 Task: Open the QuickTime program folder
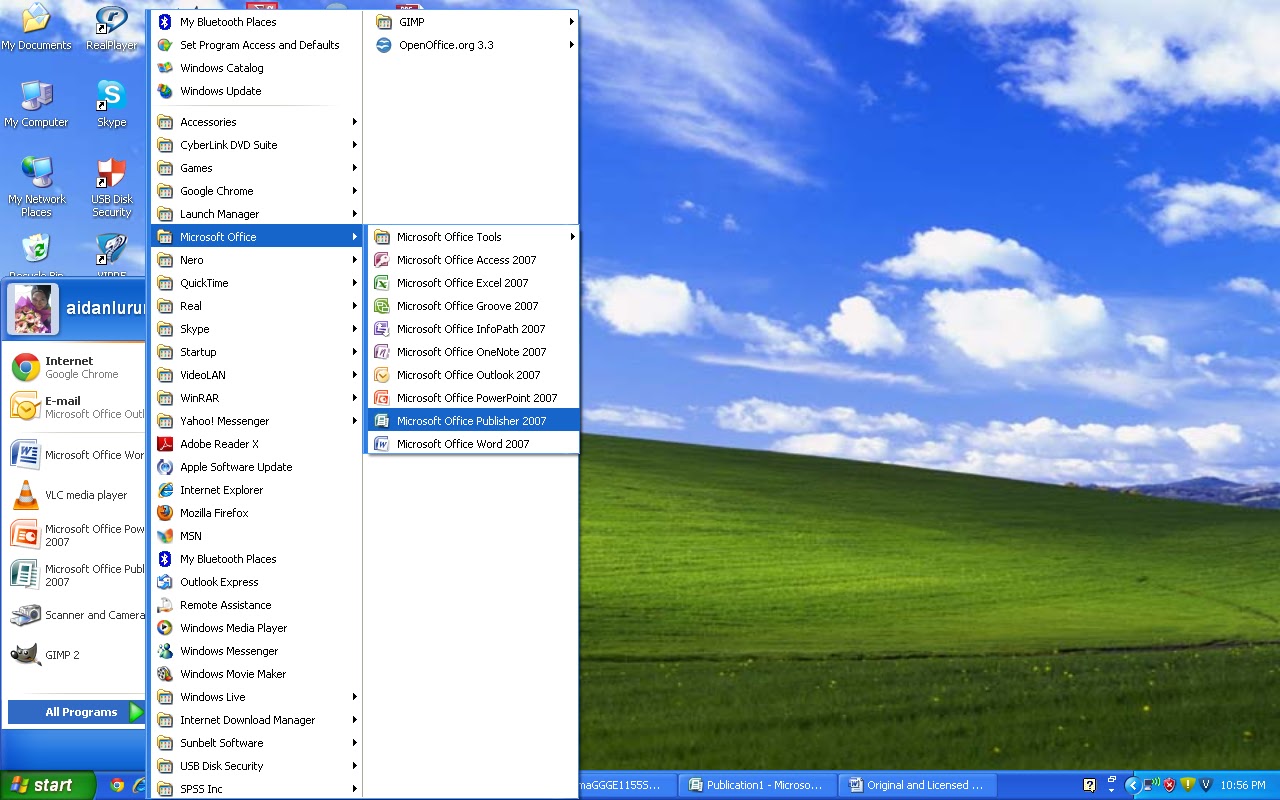[256, 283]
